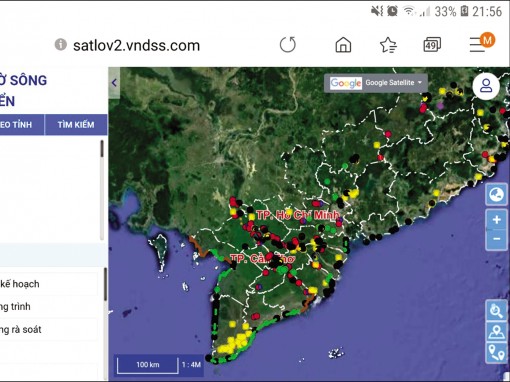Activate the locate position on map tool
Screen dimensions: 510x382
coord(496,332)
